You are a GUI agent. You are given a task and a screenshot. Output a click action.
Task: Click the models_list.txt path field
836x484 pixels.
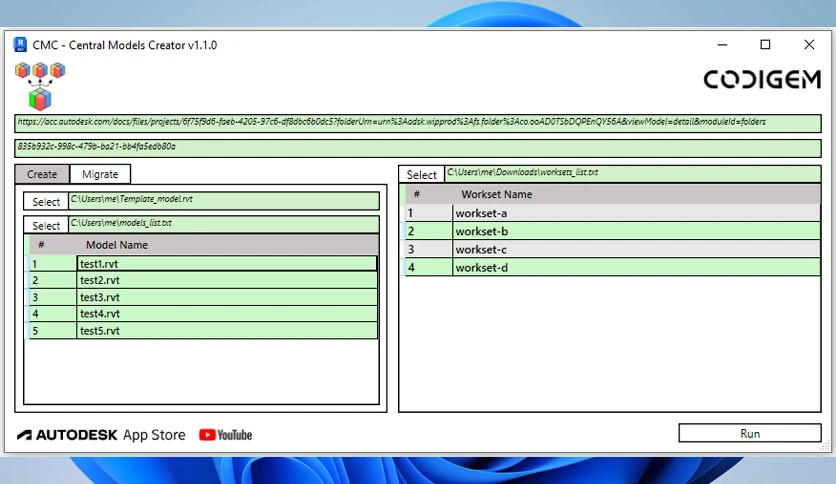224,224
